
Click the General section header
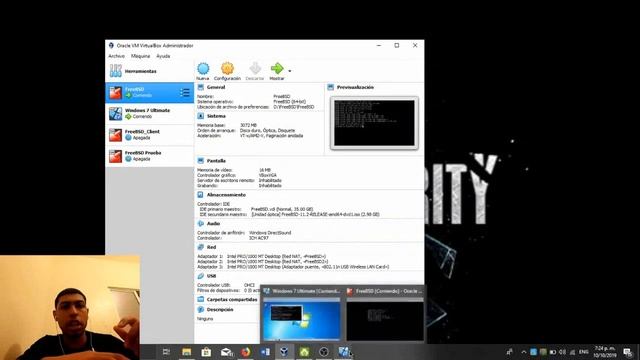216,87
